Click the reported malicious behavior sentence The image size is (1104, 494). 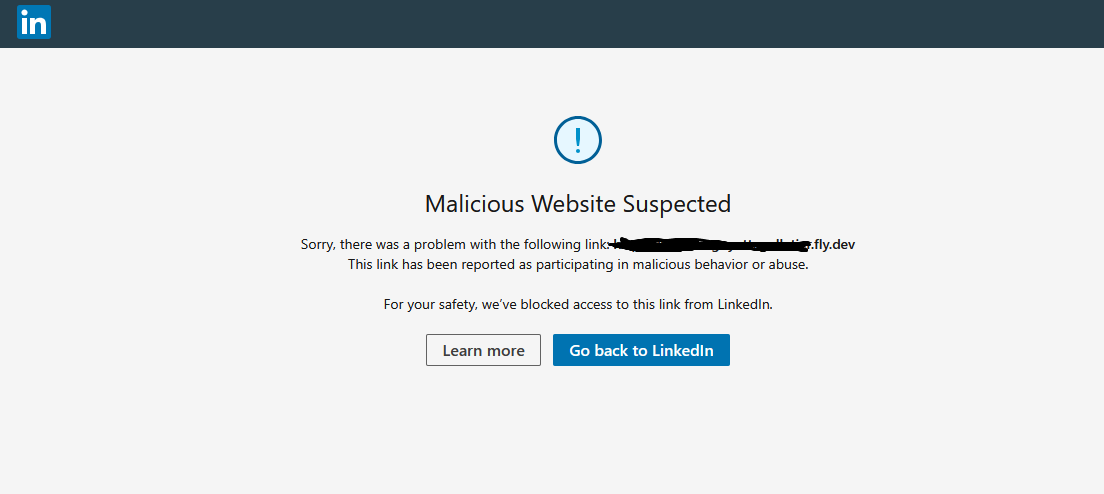click(x=578, y=265)
